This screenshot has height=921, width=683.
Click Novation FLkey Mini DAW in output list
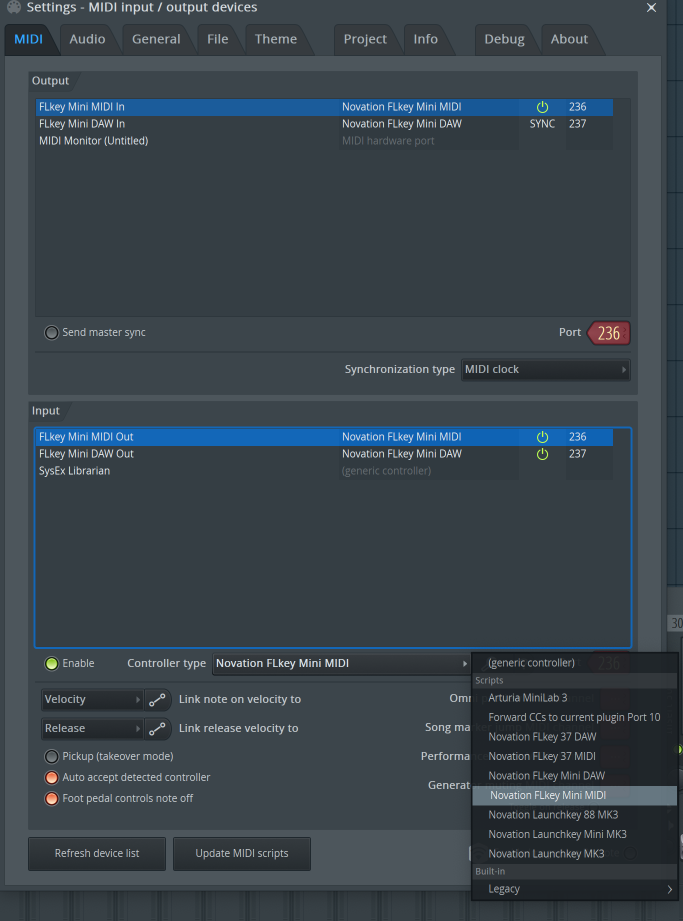[x=402, y=124]
